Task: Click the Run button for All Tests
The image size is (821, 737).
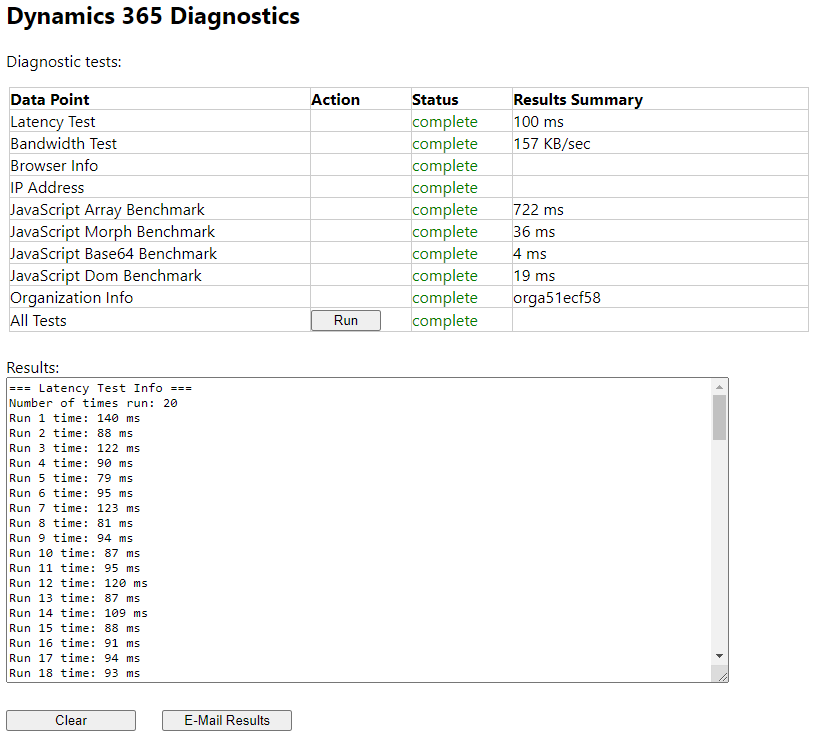Action: pyautogui.click(x=345, y=320)
